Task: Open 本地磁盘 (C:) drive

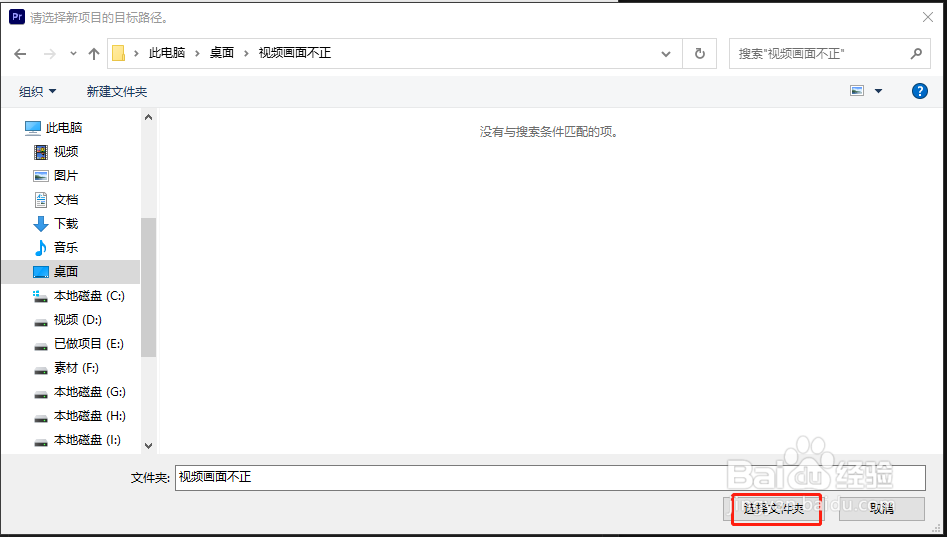Action: point(79,296)
